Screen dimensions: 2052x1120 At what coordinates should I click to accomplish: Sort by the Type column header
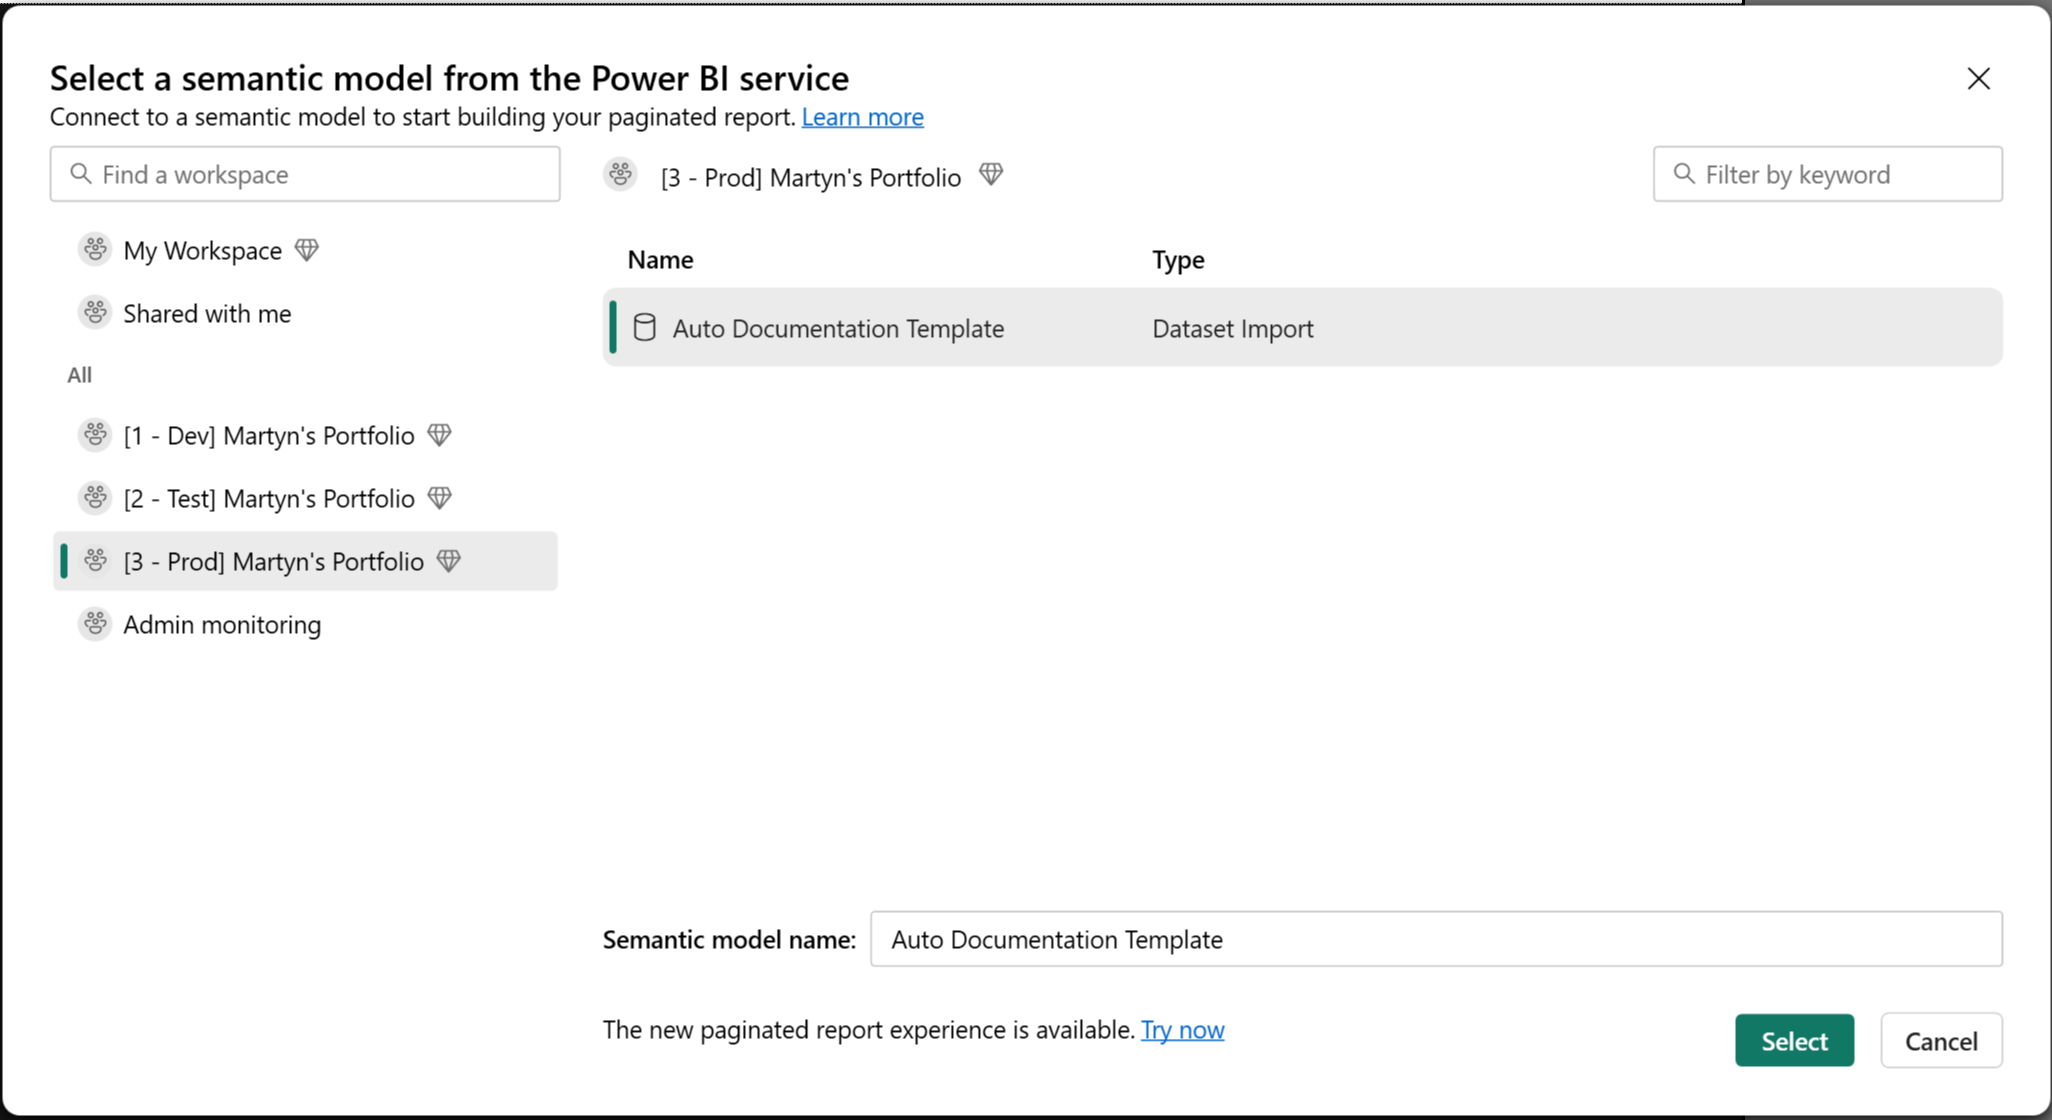[x=1178, y=260]
